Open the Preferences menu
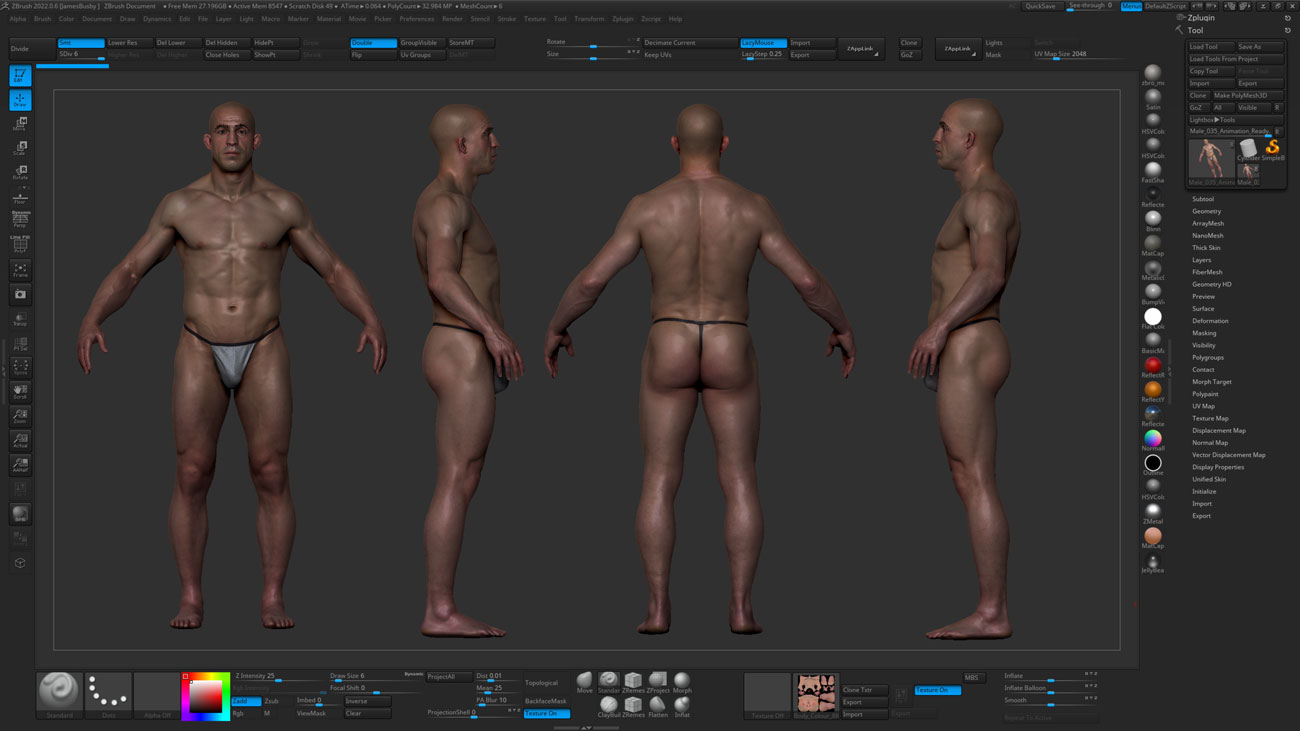The width and height of the screenshot is (1300, 731). (416, 18)
